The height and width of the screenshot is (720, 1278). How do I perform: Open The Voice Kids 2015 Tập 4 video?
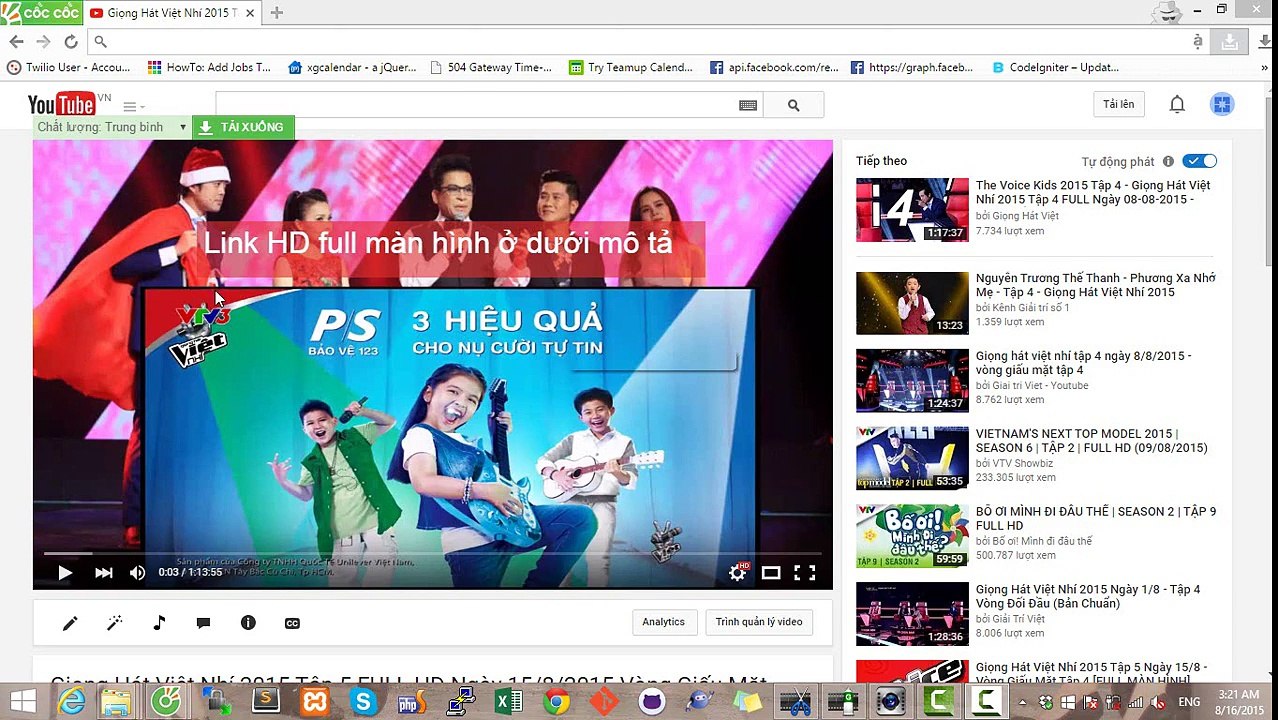coord(1093,192)
